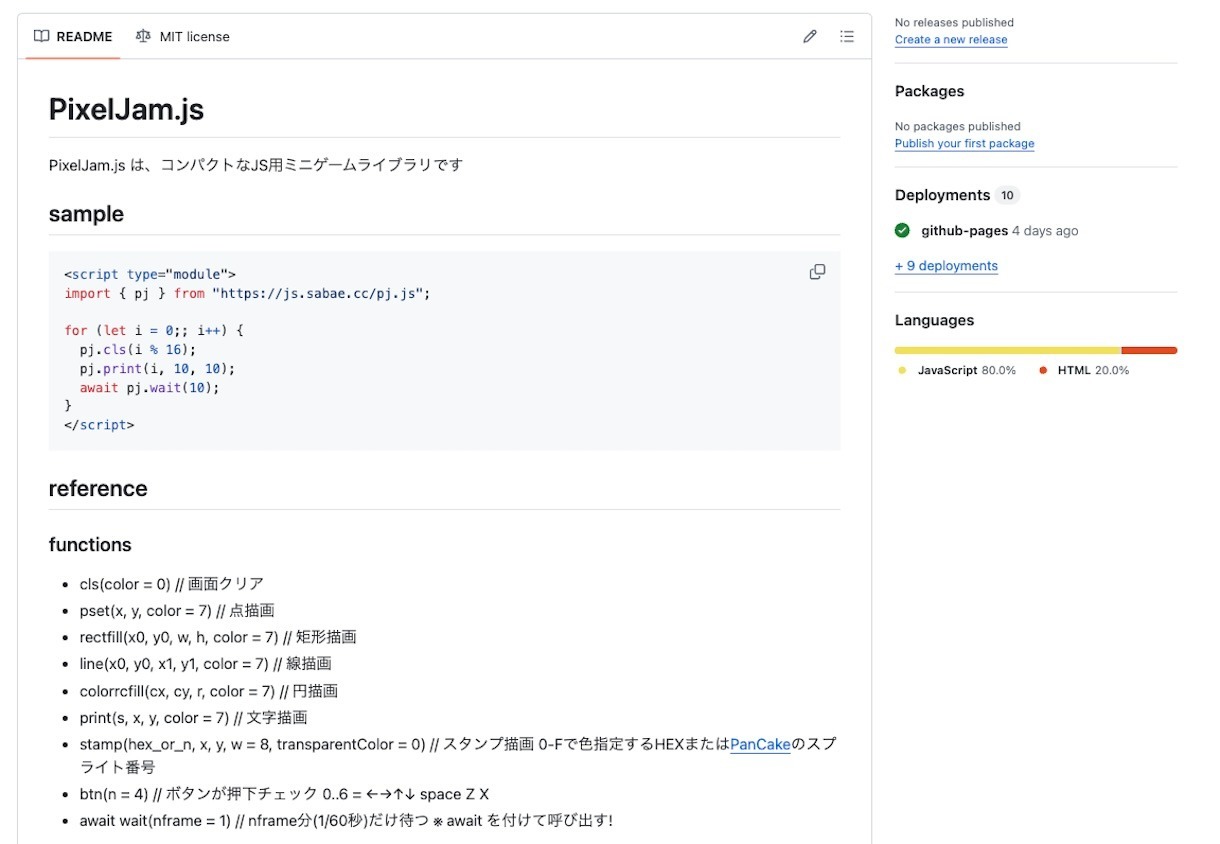Switch to the MIT license tab
Screen dimensions: 1220x844
click(x=183, y=37)
